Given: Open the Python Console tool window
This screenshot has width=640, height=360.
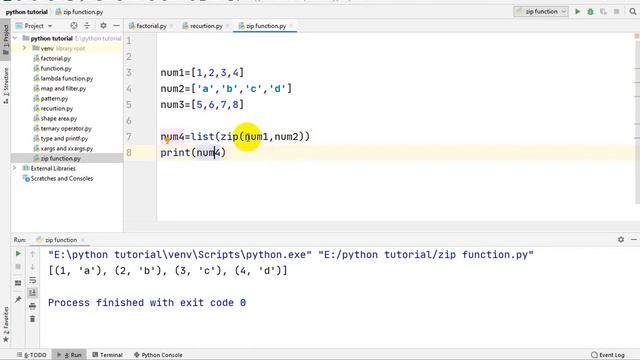Looking at the screenshot, I should tap(158, 355).
